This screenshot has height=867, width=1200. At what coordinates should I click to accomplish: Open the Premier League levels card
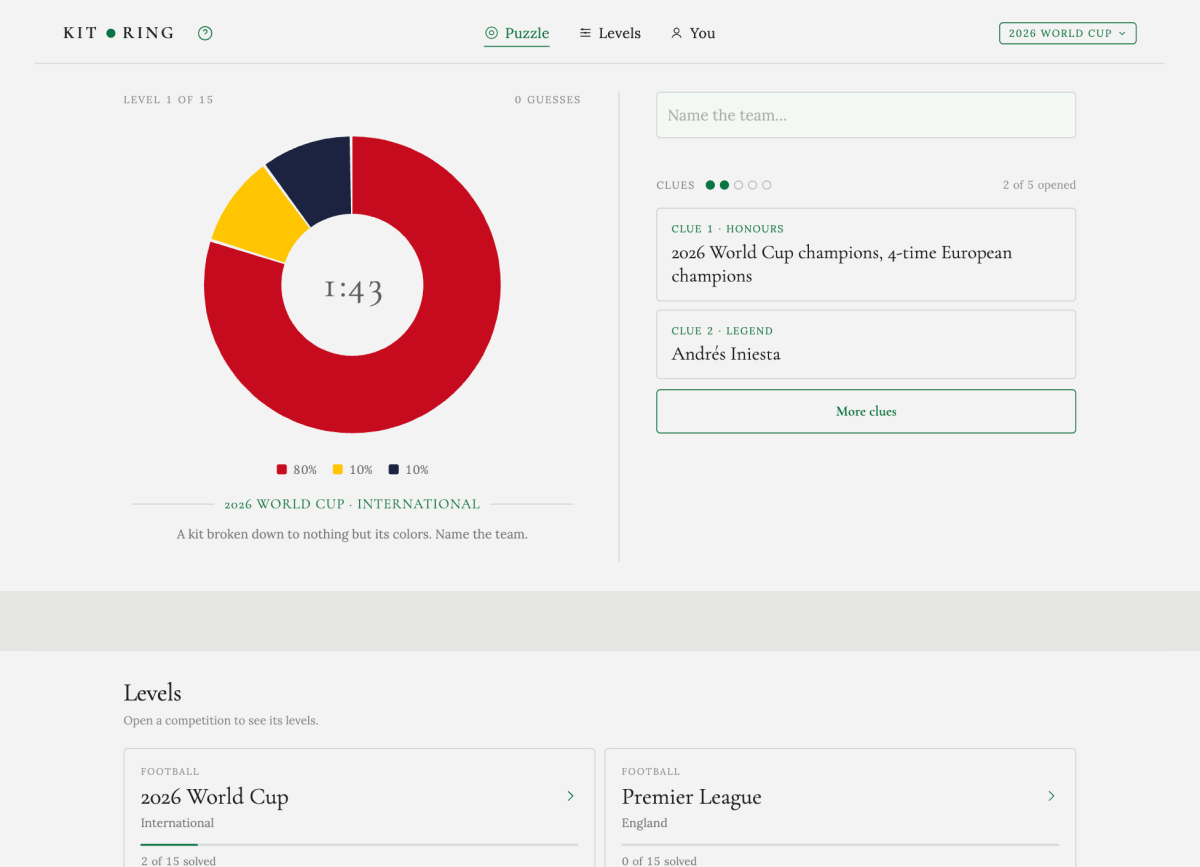click(840, 808)
